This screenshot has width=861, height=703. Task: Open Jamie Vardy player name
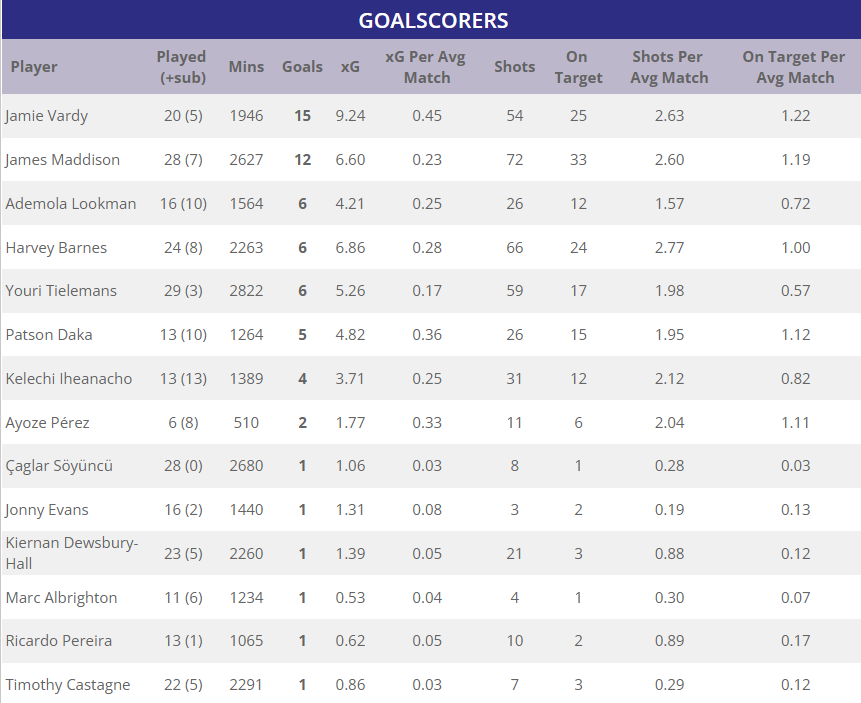[47, 116]
